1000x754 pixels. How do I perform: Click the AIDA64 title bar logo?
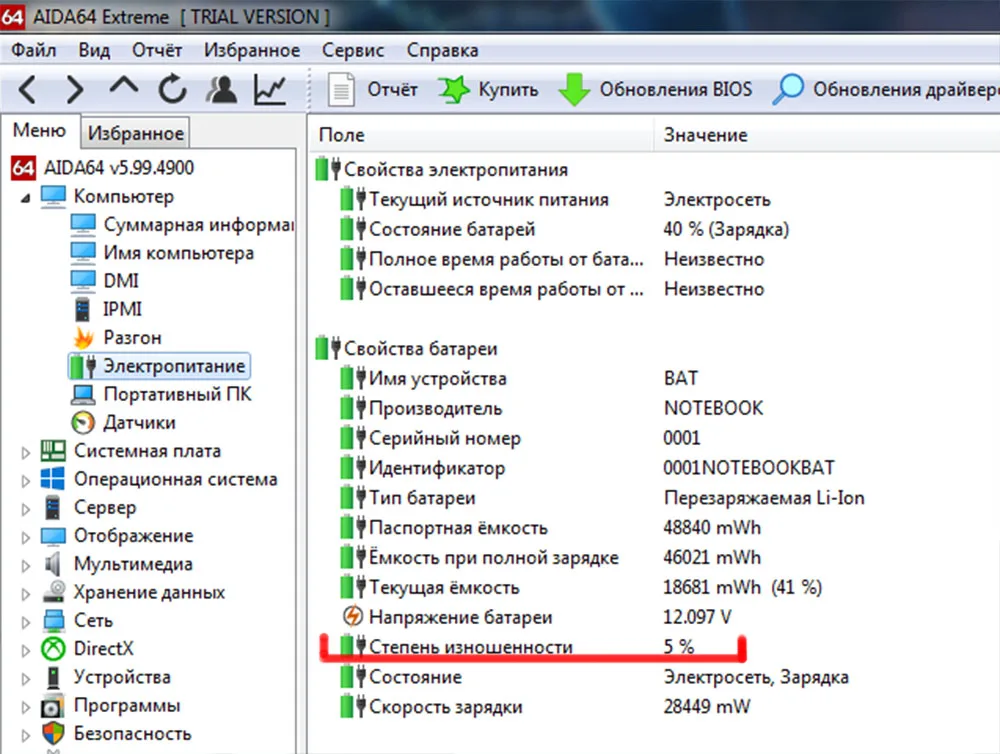pos(12,15)
